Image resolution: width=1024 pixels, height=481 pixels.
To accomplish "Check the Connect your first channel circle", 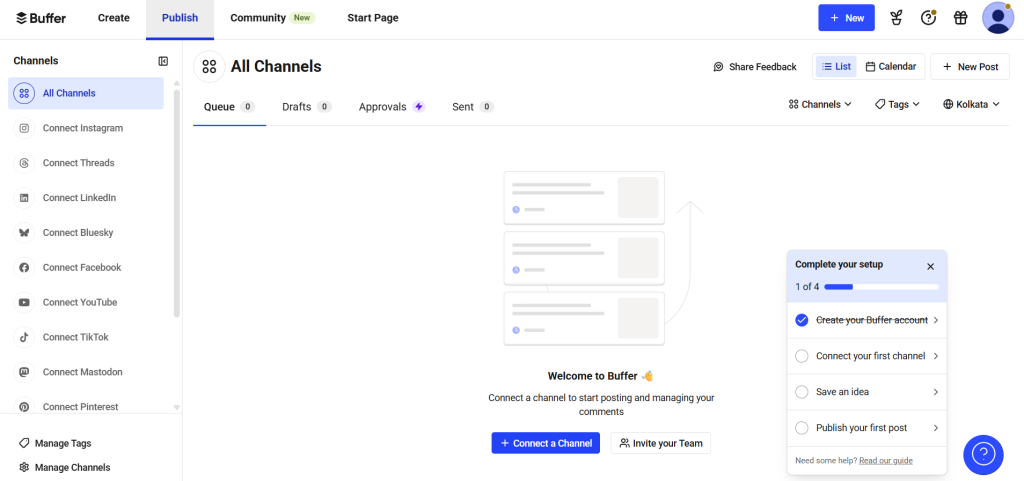I will [x=802, y=356].
